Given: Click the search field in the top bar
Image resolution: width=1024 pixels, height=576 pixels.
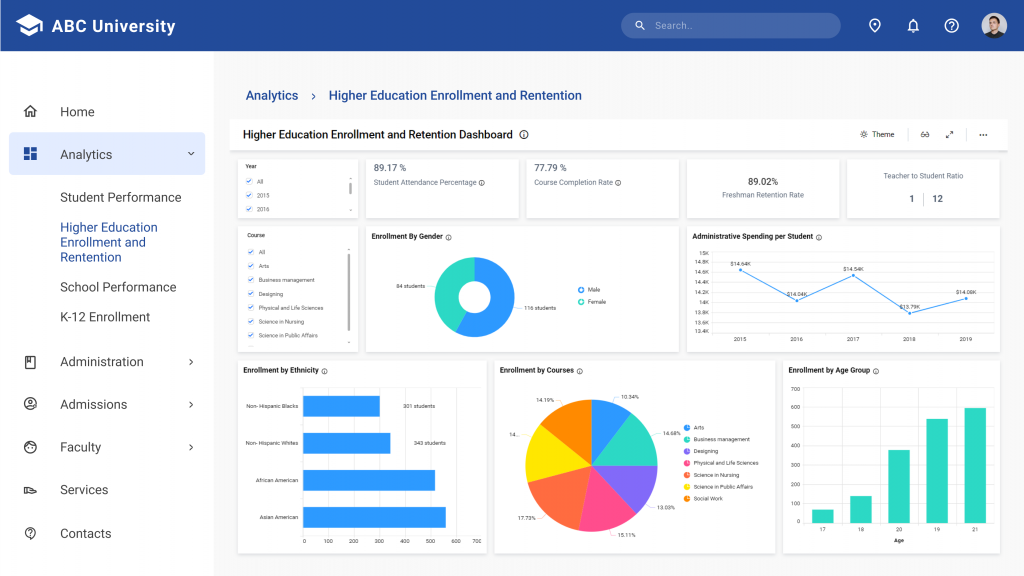Looking at the screenshot, I should (x=730, y=25).
